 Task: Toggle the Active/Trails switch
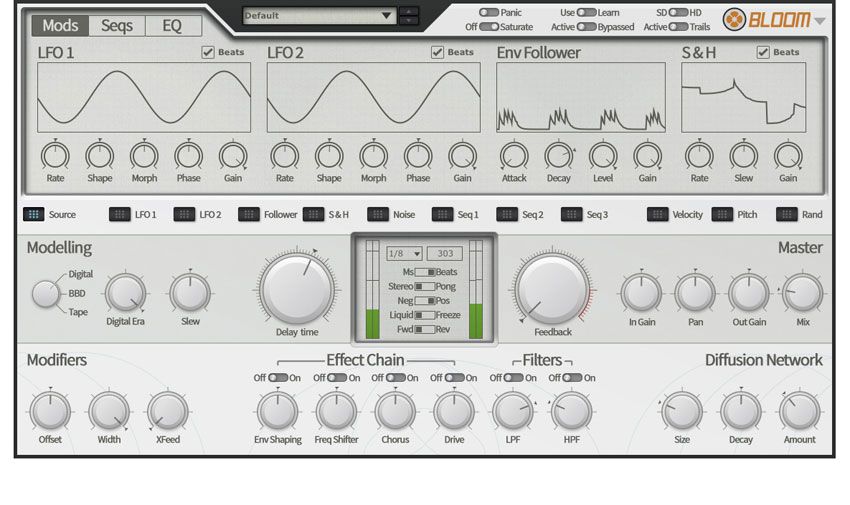pos(678,26)
